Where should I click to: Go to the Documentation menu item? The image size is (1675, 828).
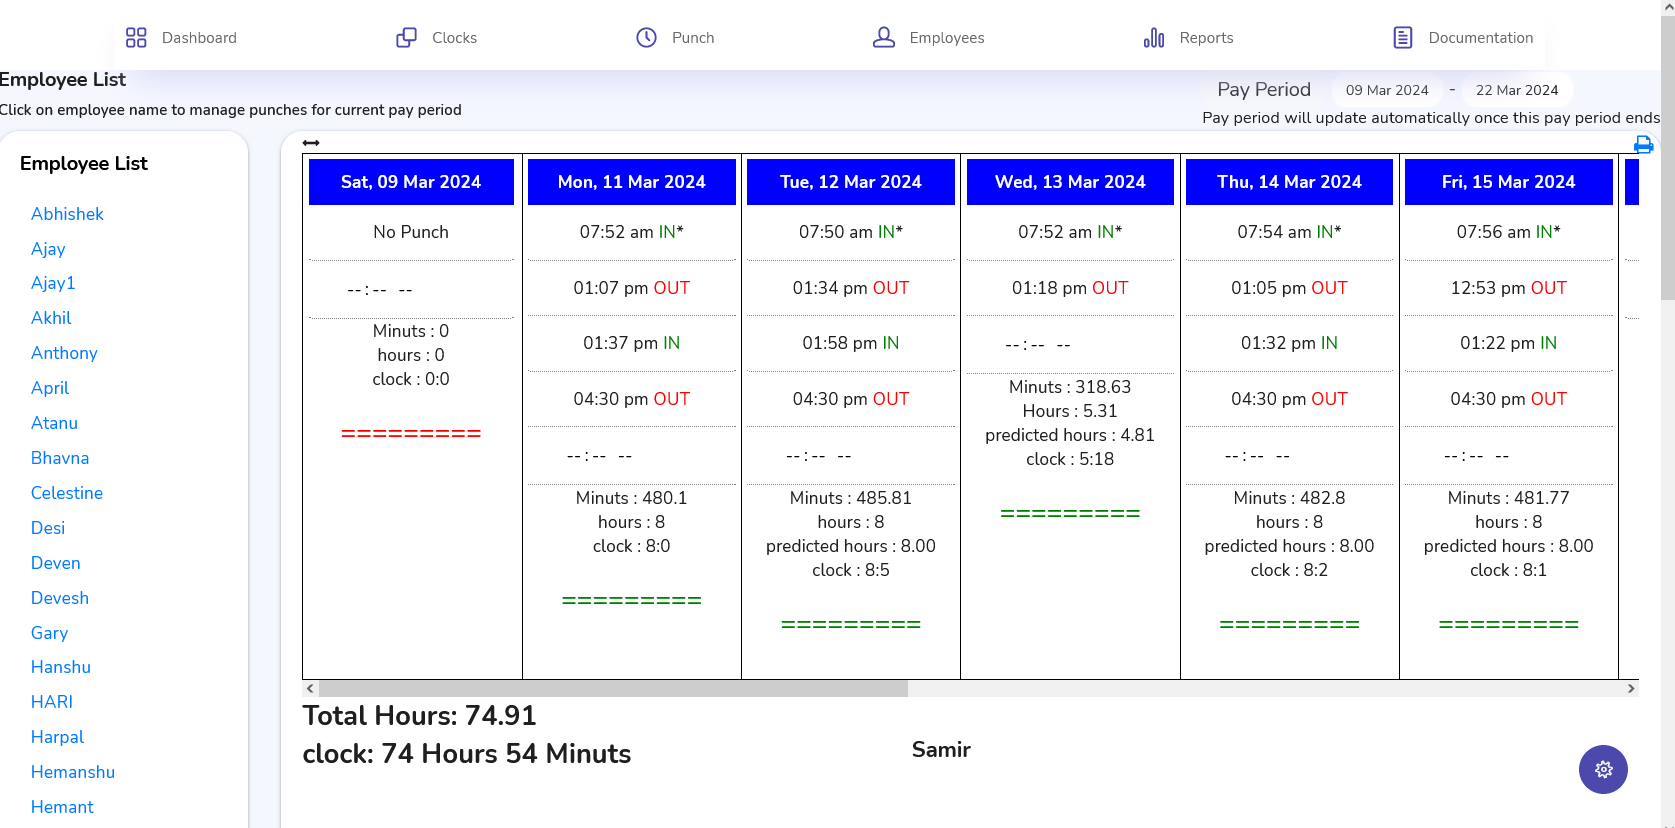pos(1480,38)
